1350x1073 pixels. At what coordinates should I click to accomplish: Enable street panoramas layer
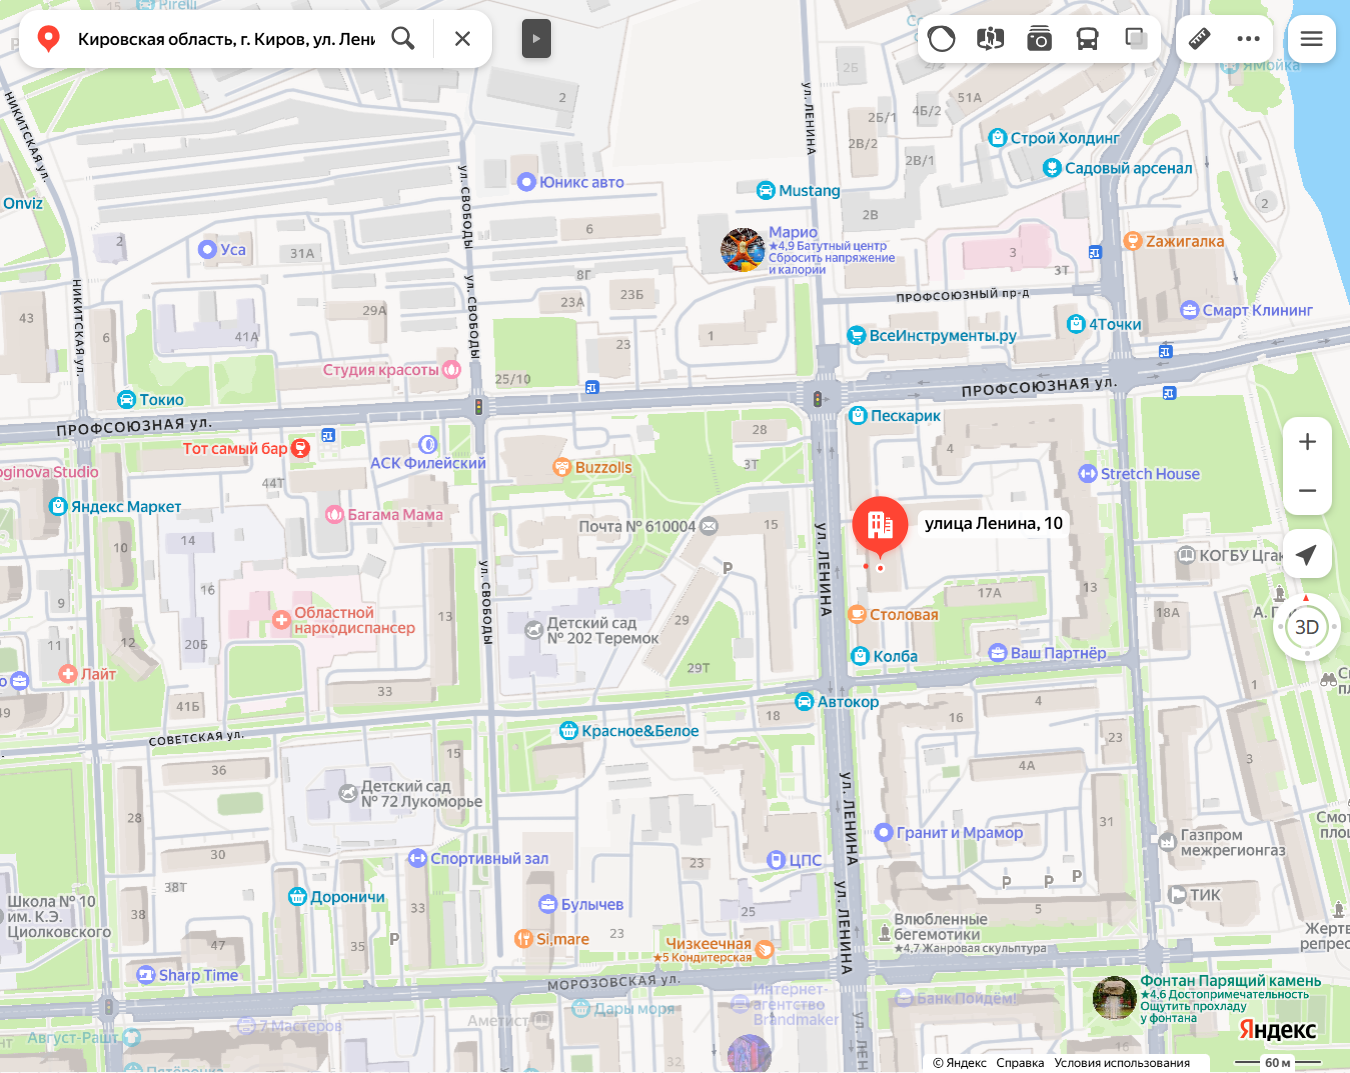coord(990,39)
